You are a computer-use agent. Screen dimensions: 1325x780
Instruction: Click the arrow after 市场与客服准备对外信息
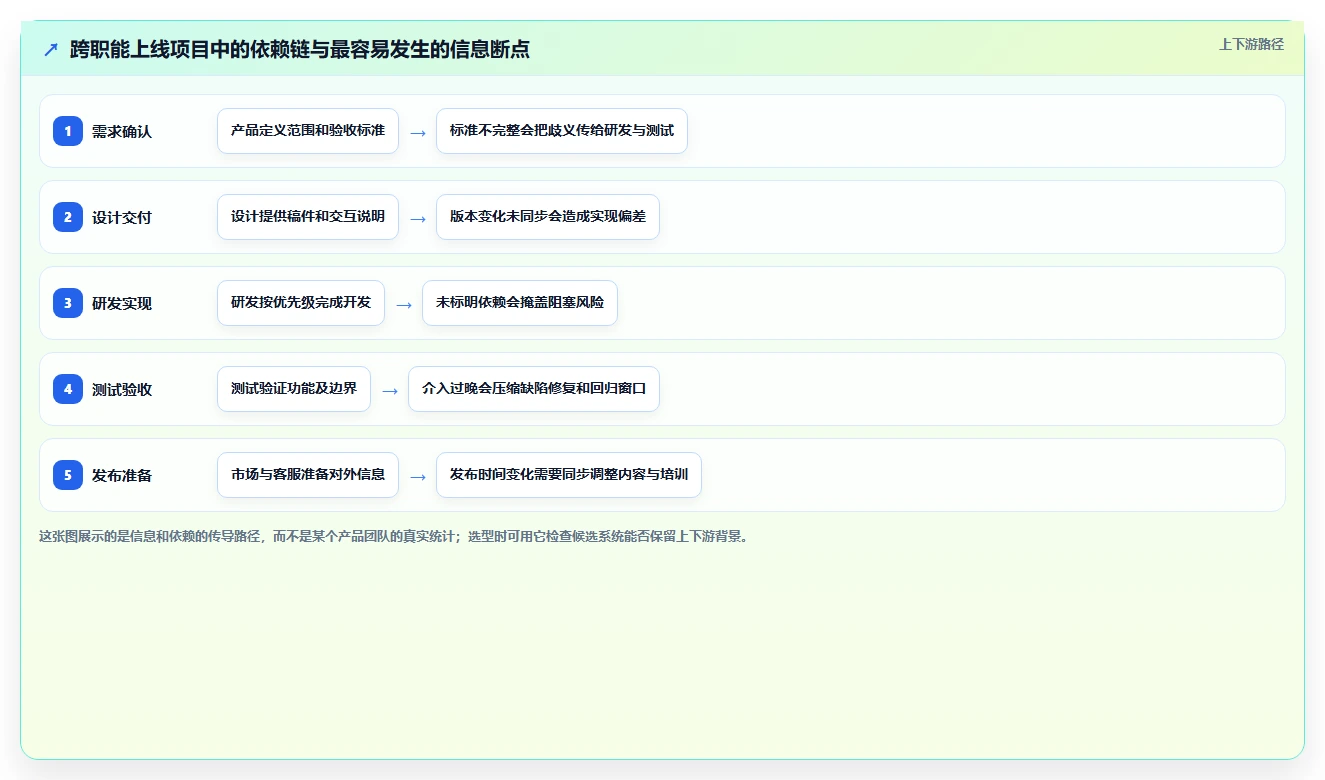pyautogui.click(x=418, y=476)
